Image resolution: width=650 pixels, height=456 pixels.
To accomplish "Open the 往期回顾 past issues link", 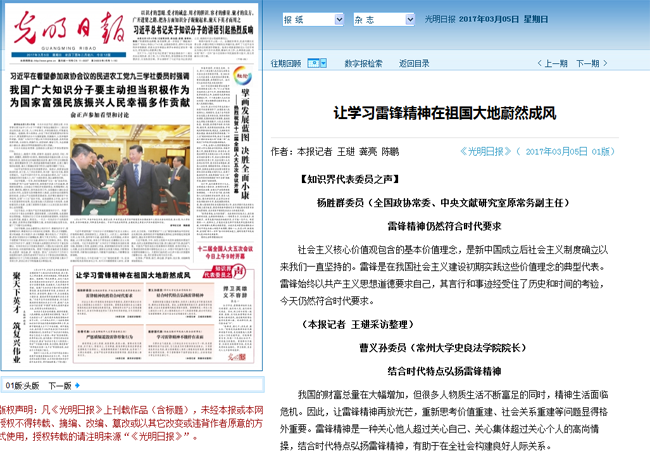I will (286, 63).
